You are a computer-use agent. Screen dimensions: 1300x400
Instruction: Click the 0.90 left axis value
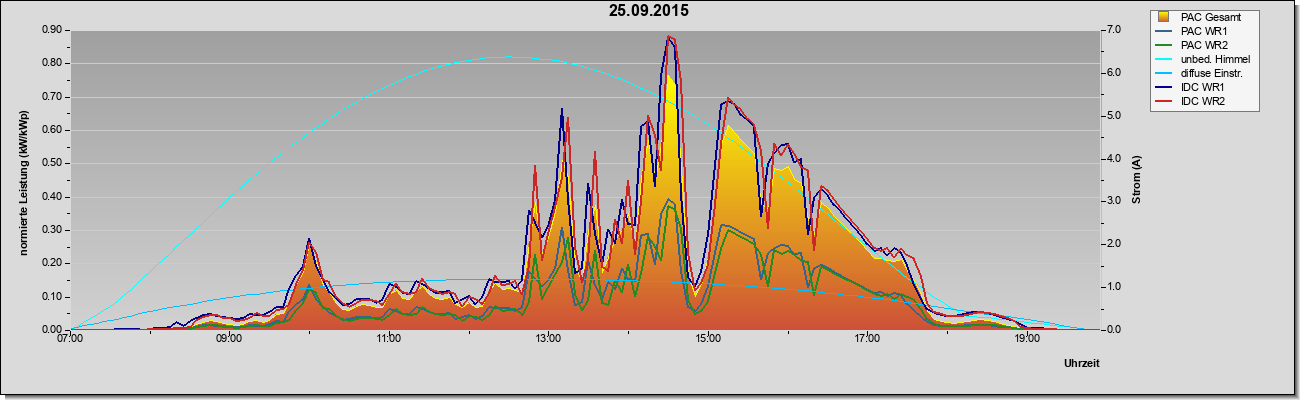pyautogui.click(x=52, y=30)
